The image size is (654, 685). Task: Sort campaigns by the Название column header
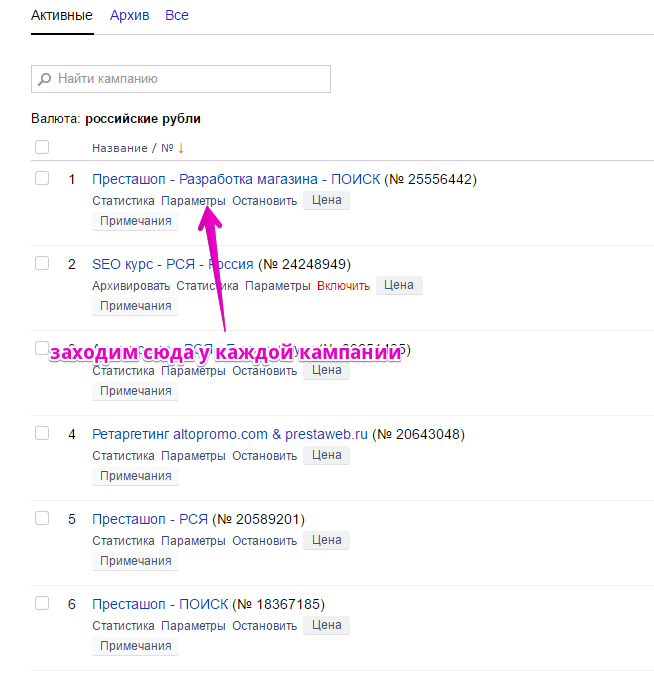[120, 148]
